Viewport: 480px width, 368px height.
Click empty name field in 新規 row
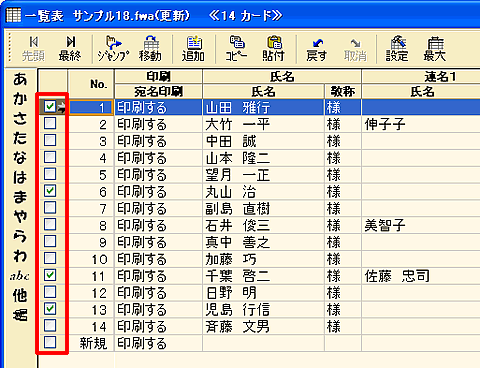pos(263,343)
